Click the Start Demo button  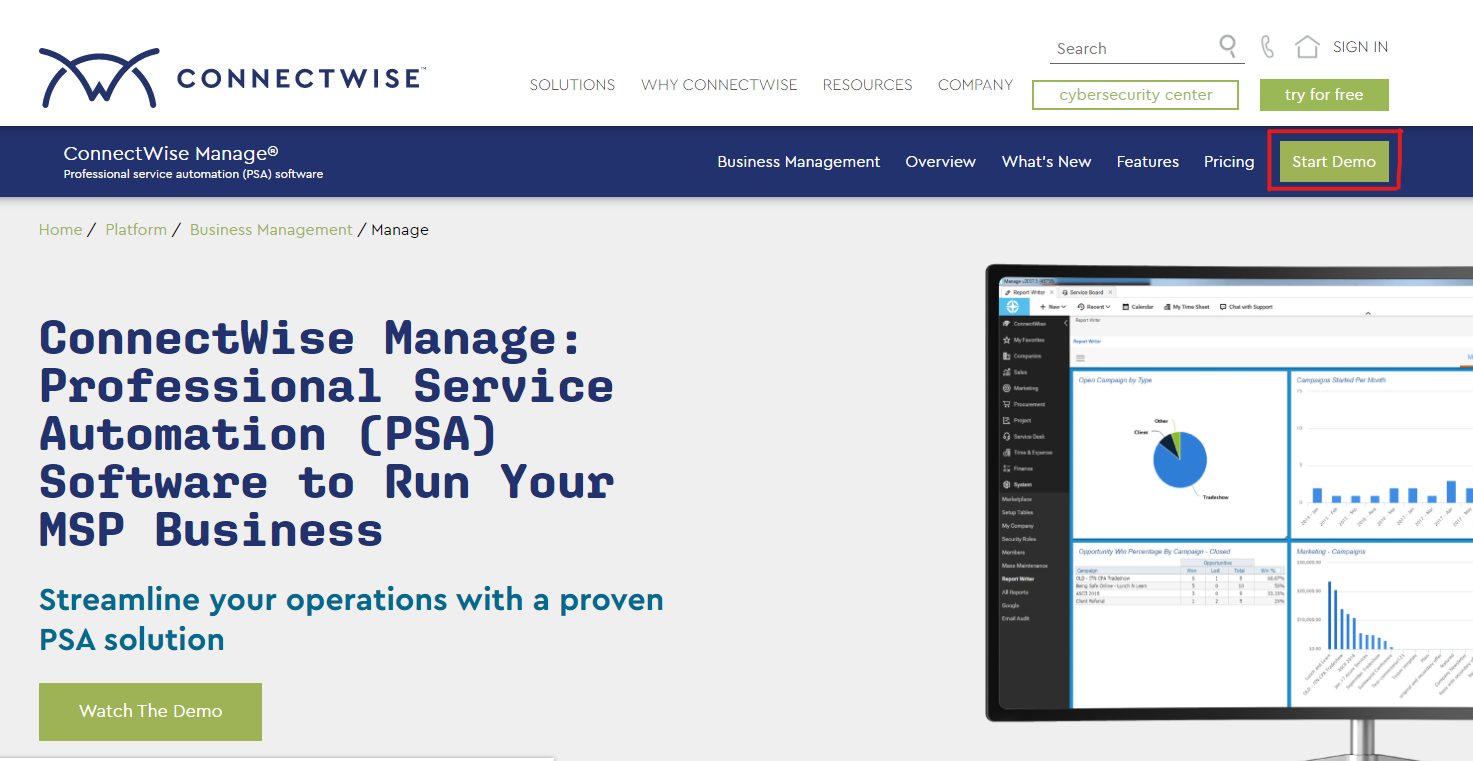click(x=1334, y=161)
